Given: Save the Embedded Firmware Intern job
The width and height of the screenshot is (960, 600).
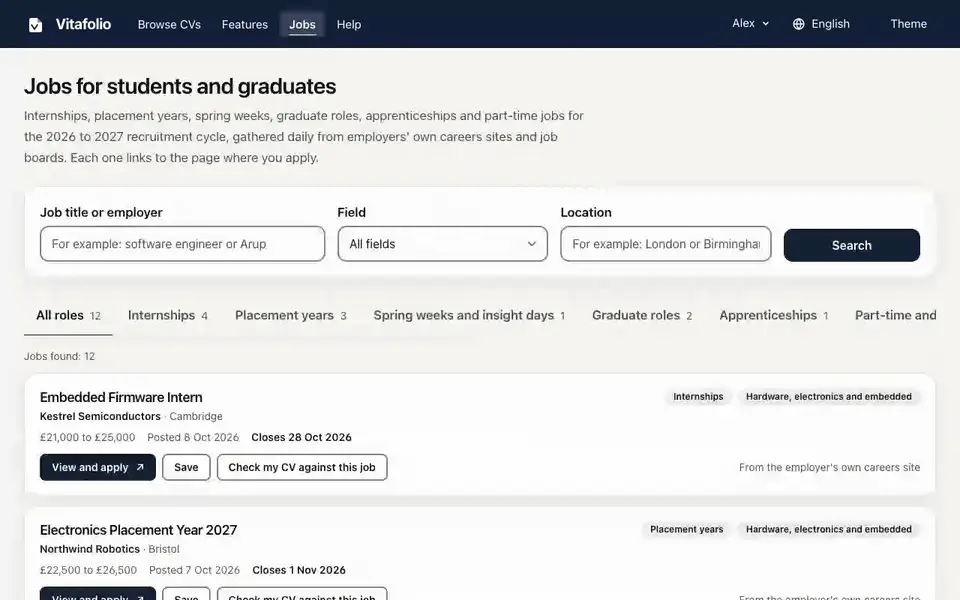Looking at the screenshot, I should (186, 467).
